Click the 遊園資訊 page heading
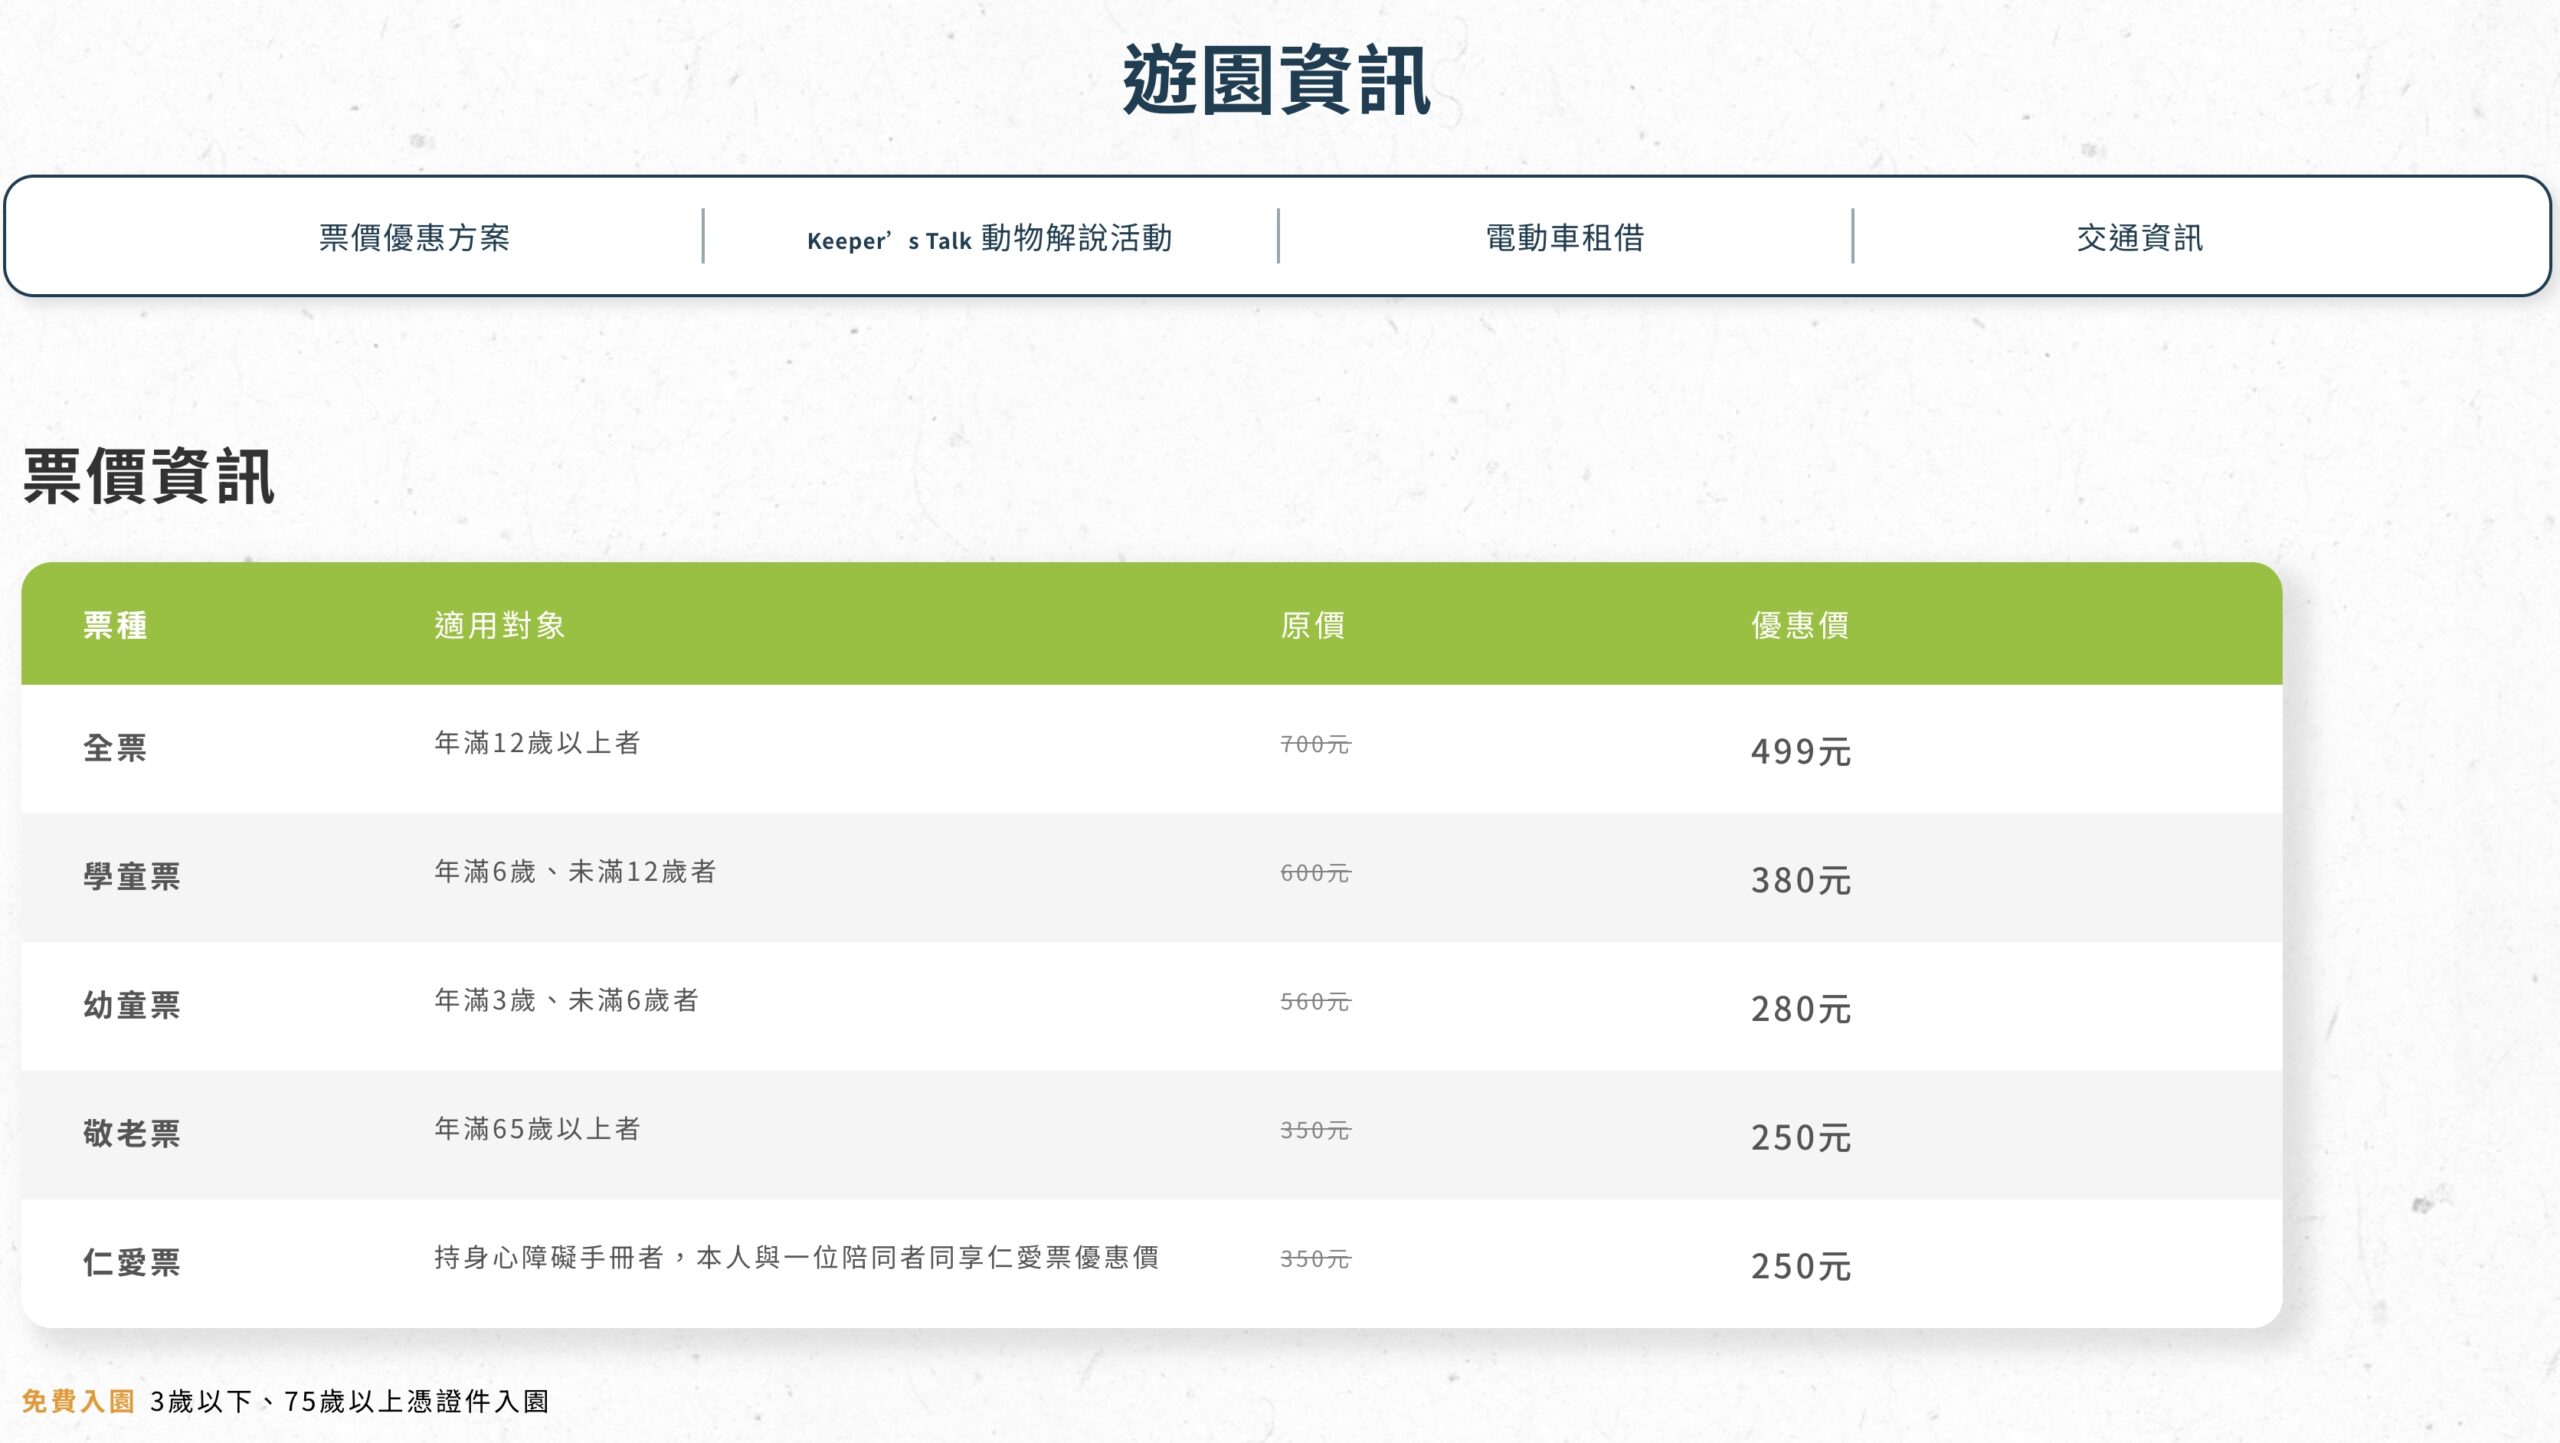 tap(1276, 80)
